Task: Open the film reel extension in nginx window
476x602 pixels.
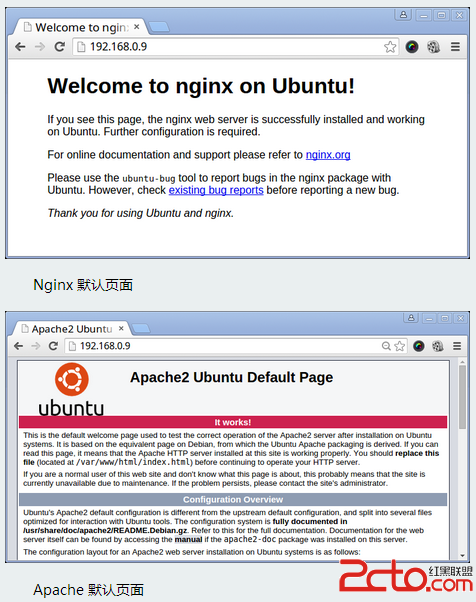Action: click(433, 47)
